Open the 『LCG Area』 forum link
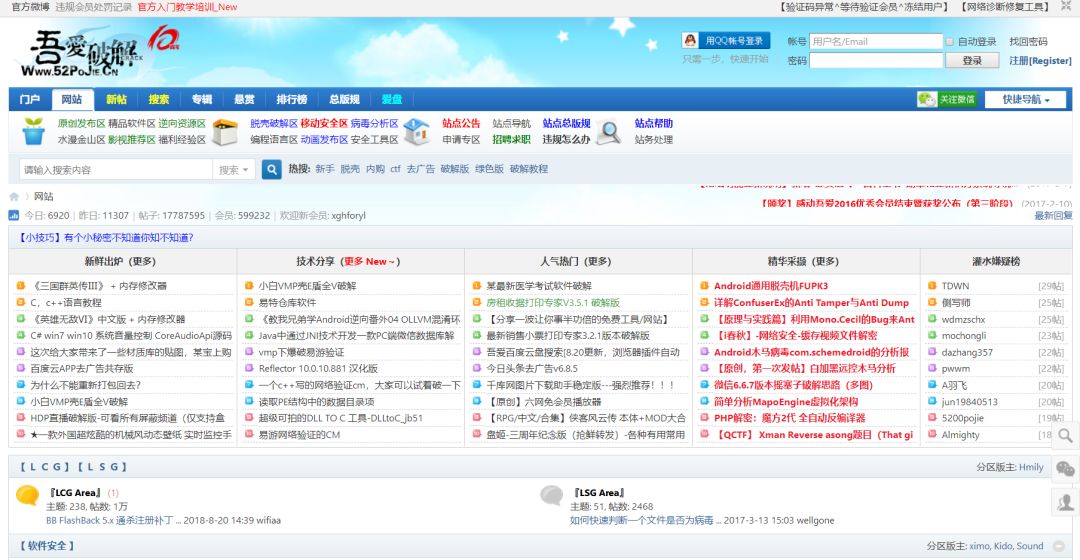The image size is (1080, 560). coord(76,492)
